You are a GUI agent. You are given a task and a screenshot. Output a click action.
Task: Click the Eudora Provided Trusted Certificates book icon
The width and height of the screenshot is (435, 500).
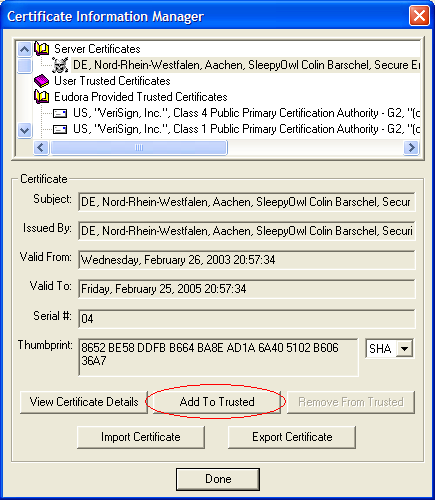(x=42, y=97)
